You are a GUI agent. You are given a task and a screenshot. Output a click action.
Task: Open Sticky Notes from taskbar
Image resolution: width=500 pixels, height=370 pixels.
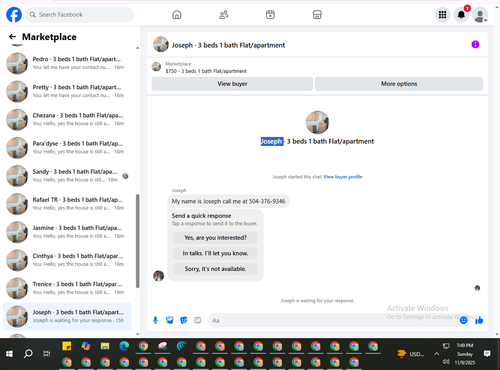pyautogui.click(x=67, y=346)
